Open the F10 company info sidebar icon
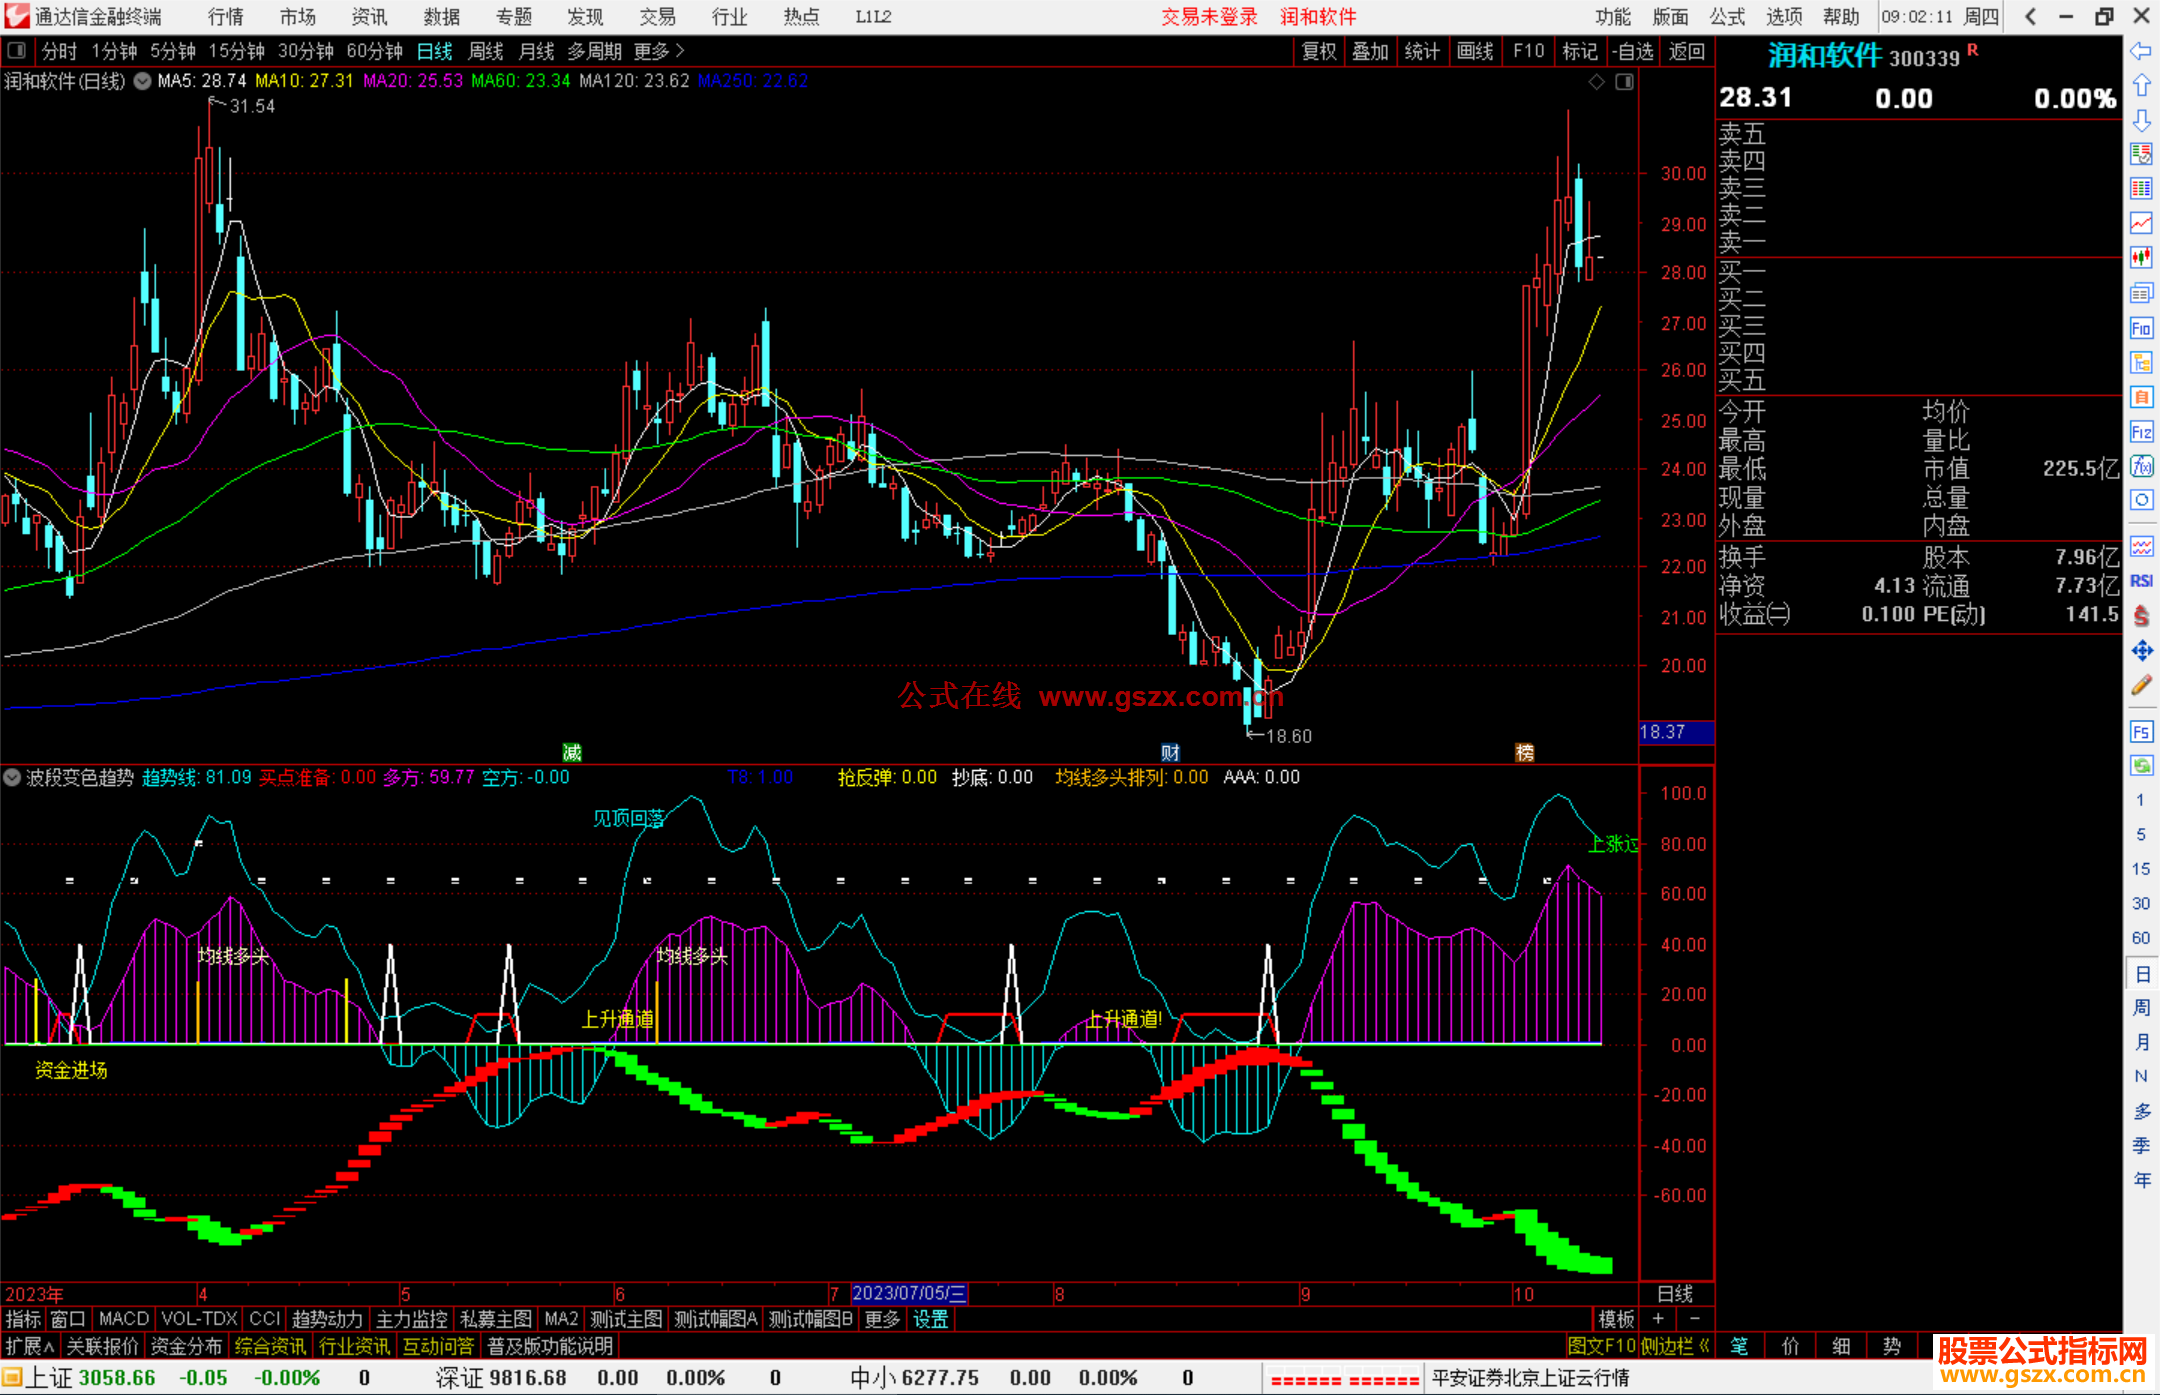The width and height of the screenshot is (2160, 1395). pos(2141,328)
